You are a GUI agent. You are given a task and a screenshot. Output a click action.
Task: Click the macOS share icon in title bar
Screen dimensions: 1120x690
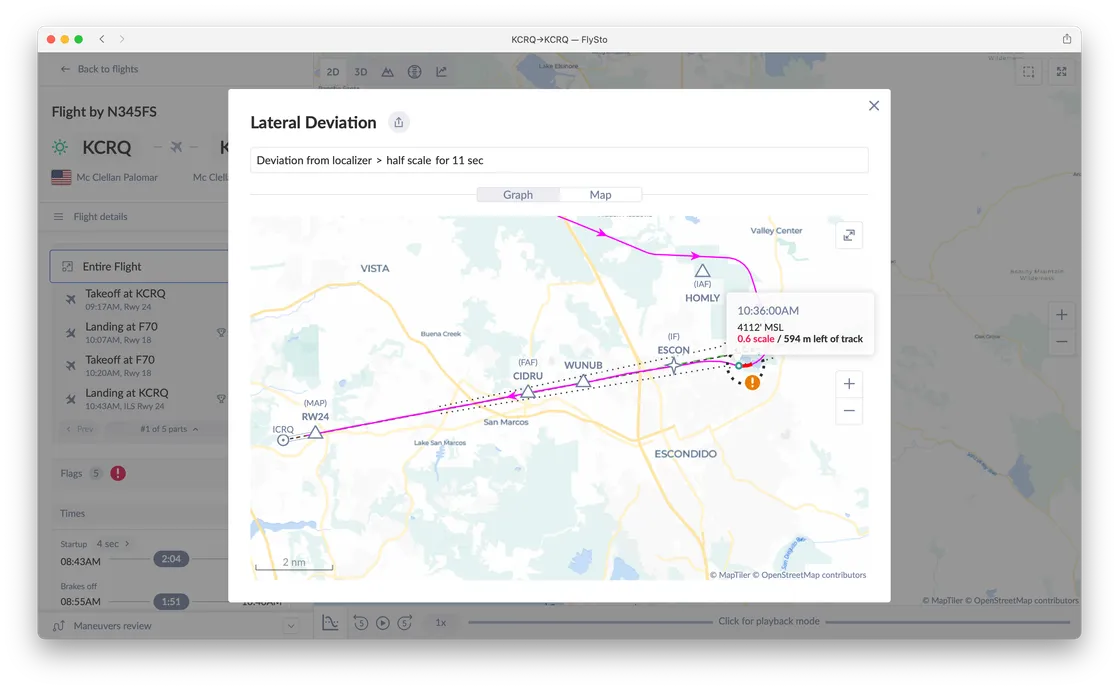click(x=1066, y=39)
